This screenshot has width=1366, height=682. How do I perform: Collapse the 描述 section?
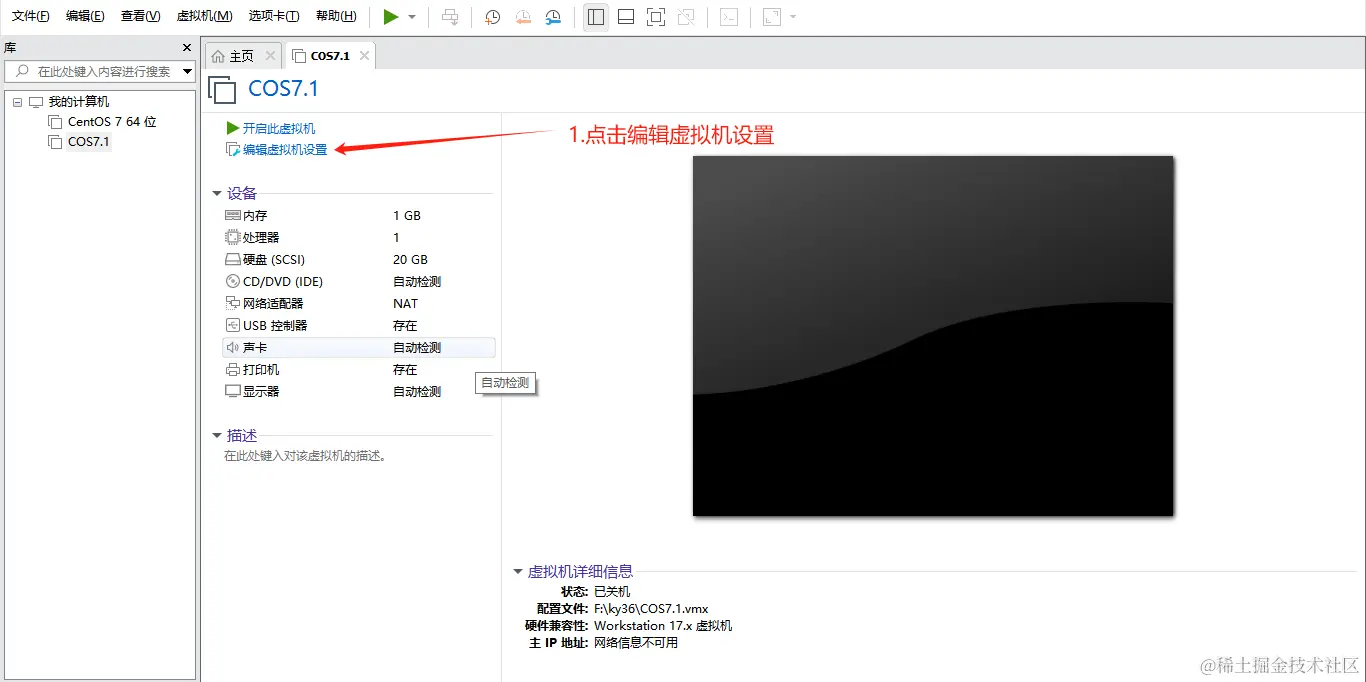coord(217,436)
